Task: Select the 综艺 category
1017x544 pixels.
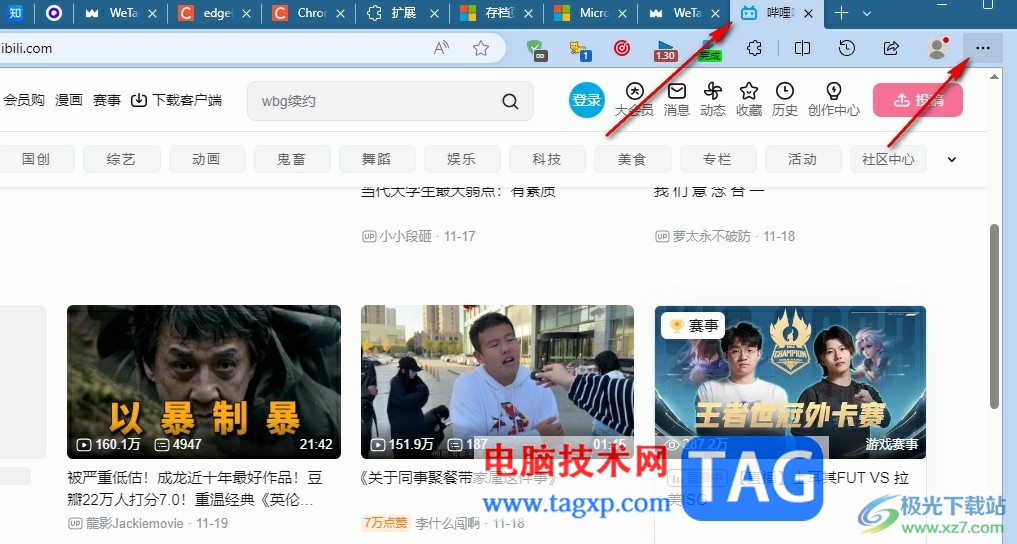Action: tap(121, 160)
